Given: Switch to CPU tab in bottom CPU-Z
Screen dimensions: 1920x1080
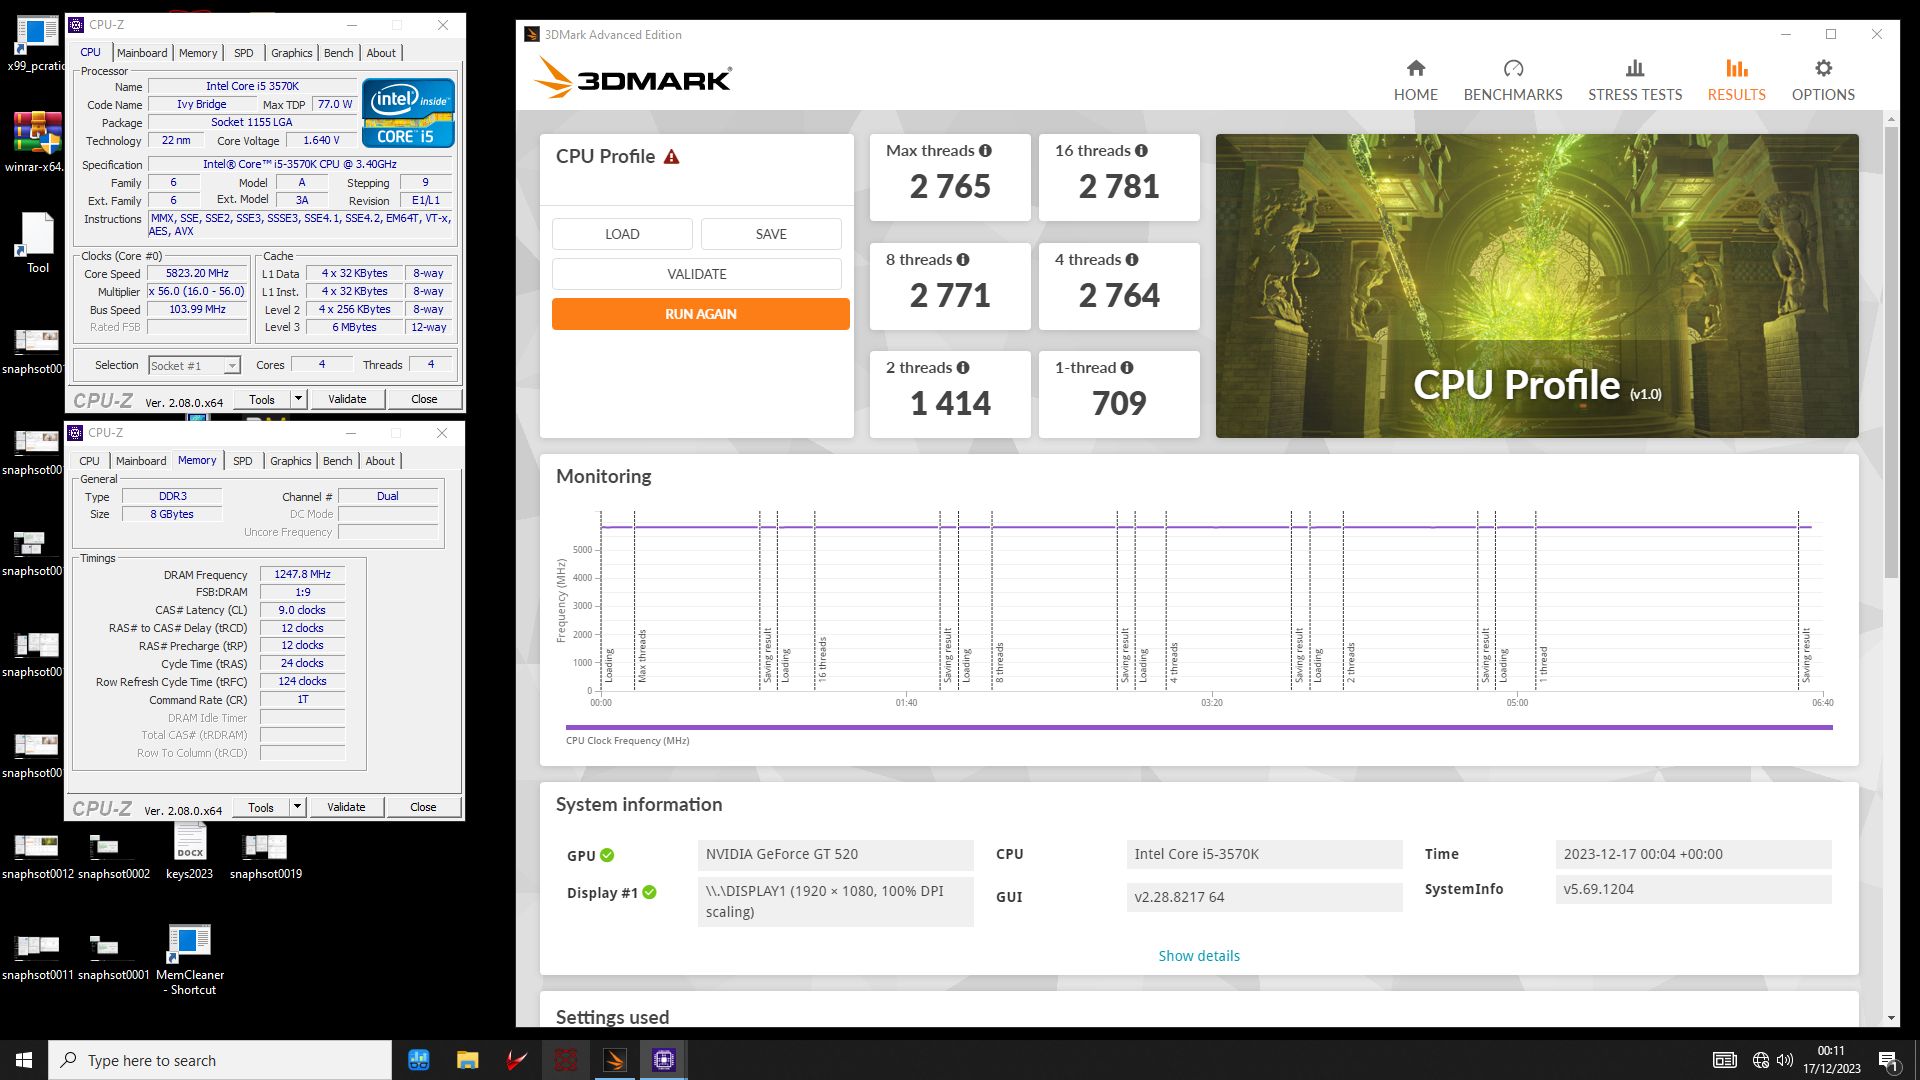Looking at the screenshot, I should pyautogui.click(x=89, y=461).
